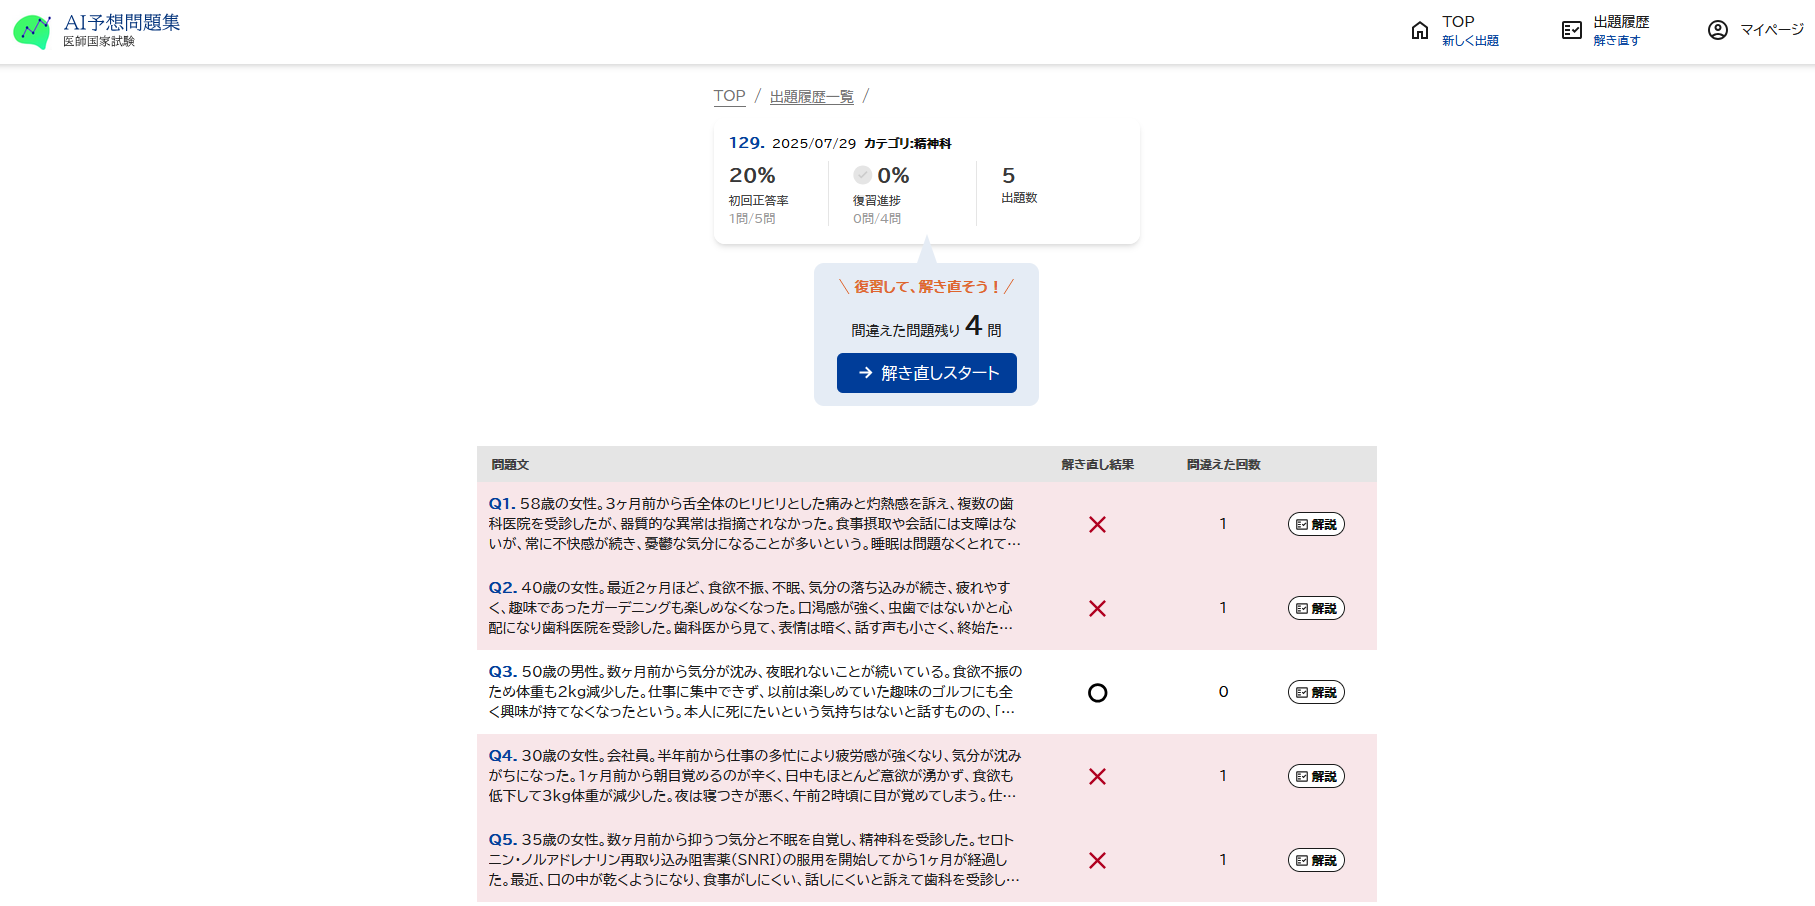Image resolution: width=1815 pixels, height=906 pixels.
Task: Click the マイページ user profile icon
Action: tap(1718, 30)
